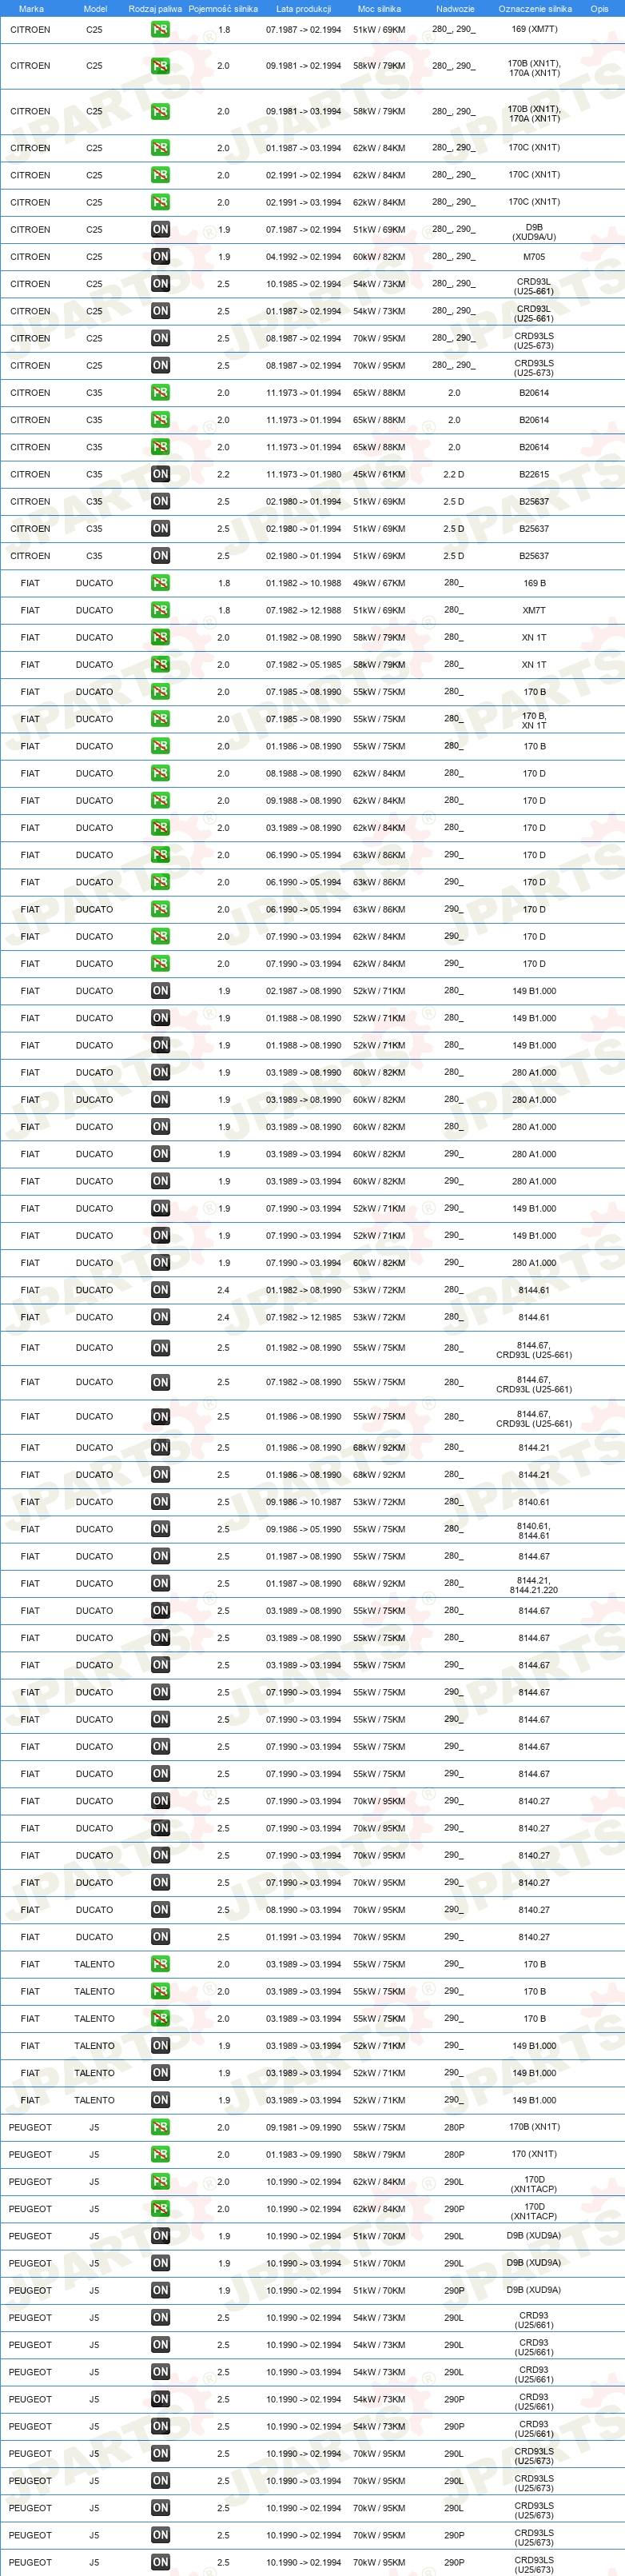The height and width of the screenshot is (2576, 625).
Task: Click petrol icon in Citroen 02.1991 -> 02.1994 row
Action: click(x=160, y=175)
